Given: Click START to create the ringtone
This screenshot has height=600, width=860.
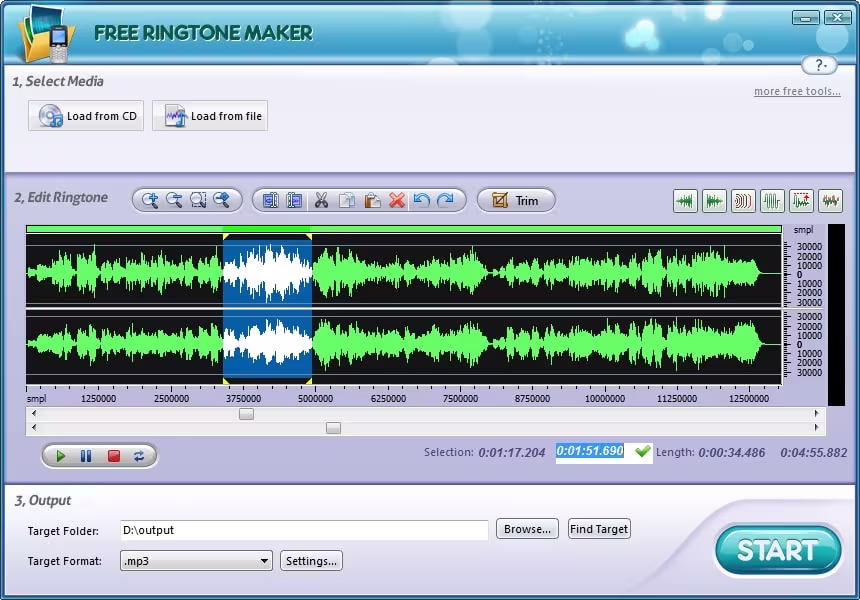Looking at the screenshot, I should (778, 550).
